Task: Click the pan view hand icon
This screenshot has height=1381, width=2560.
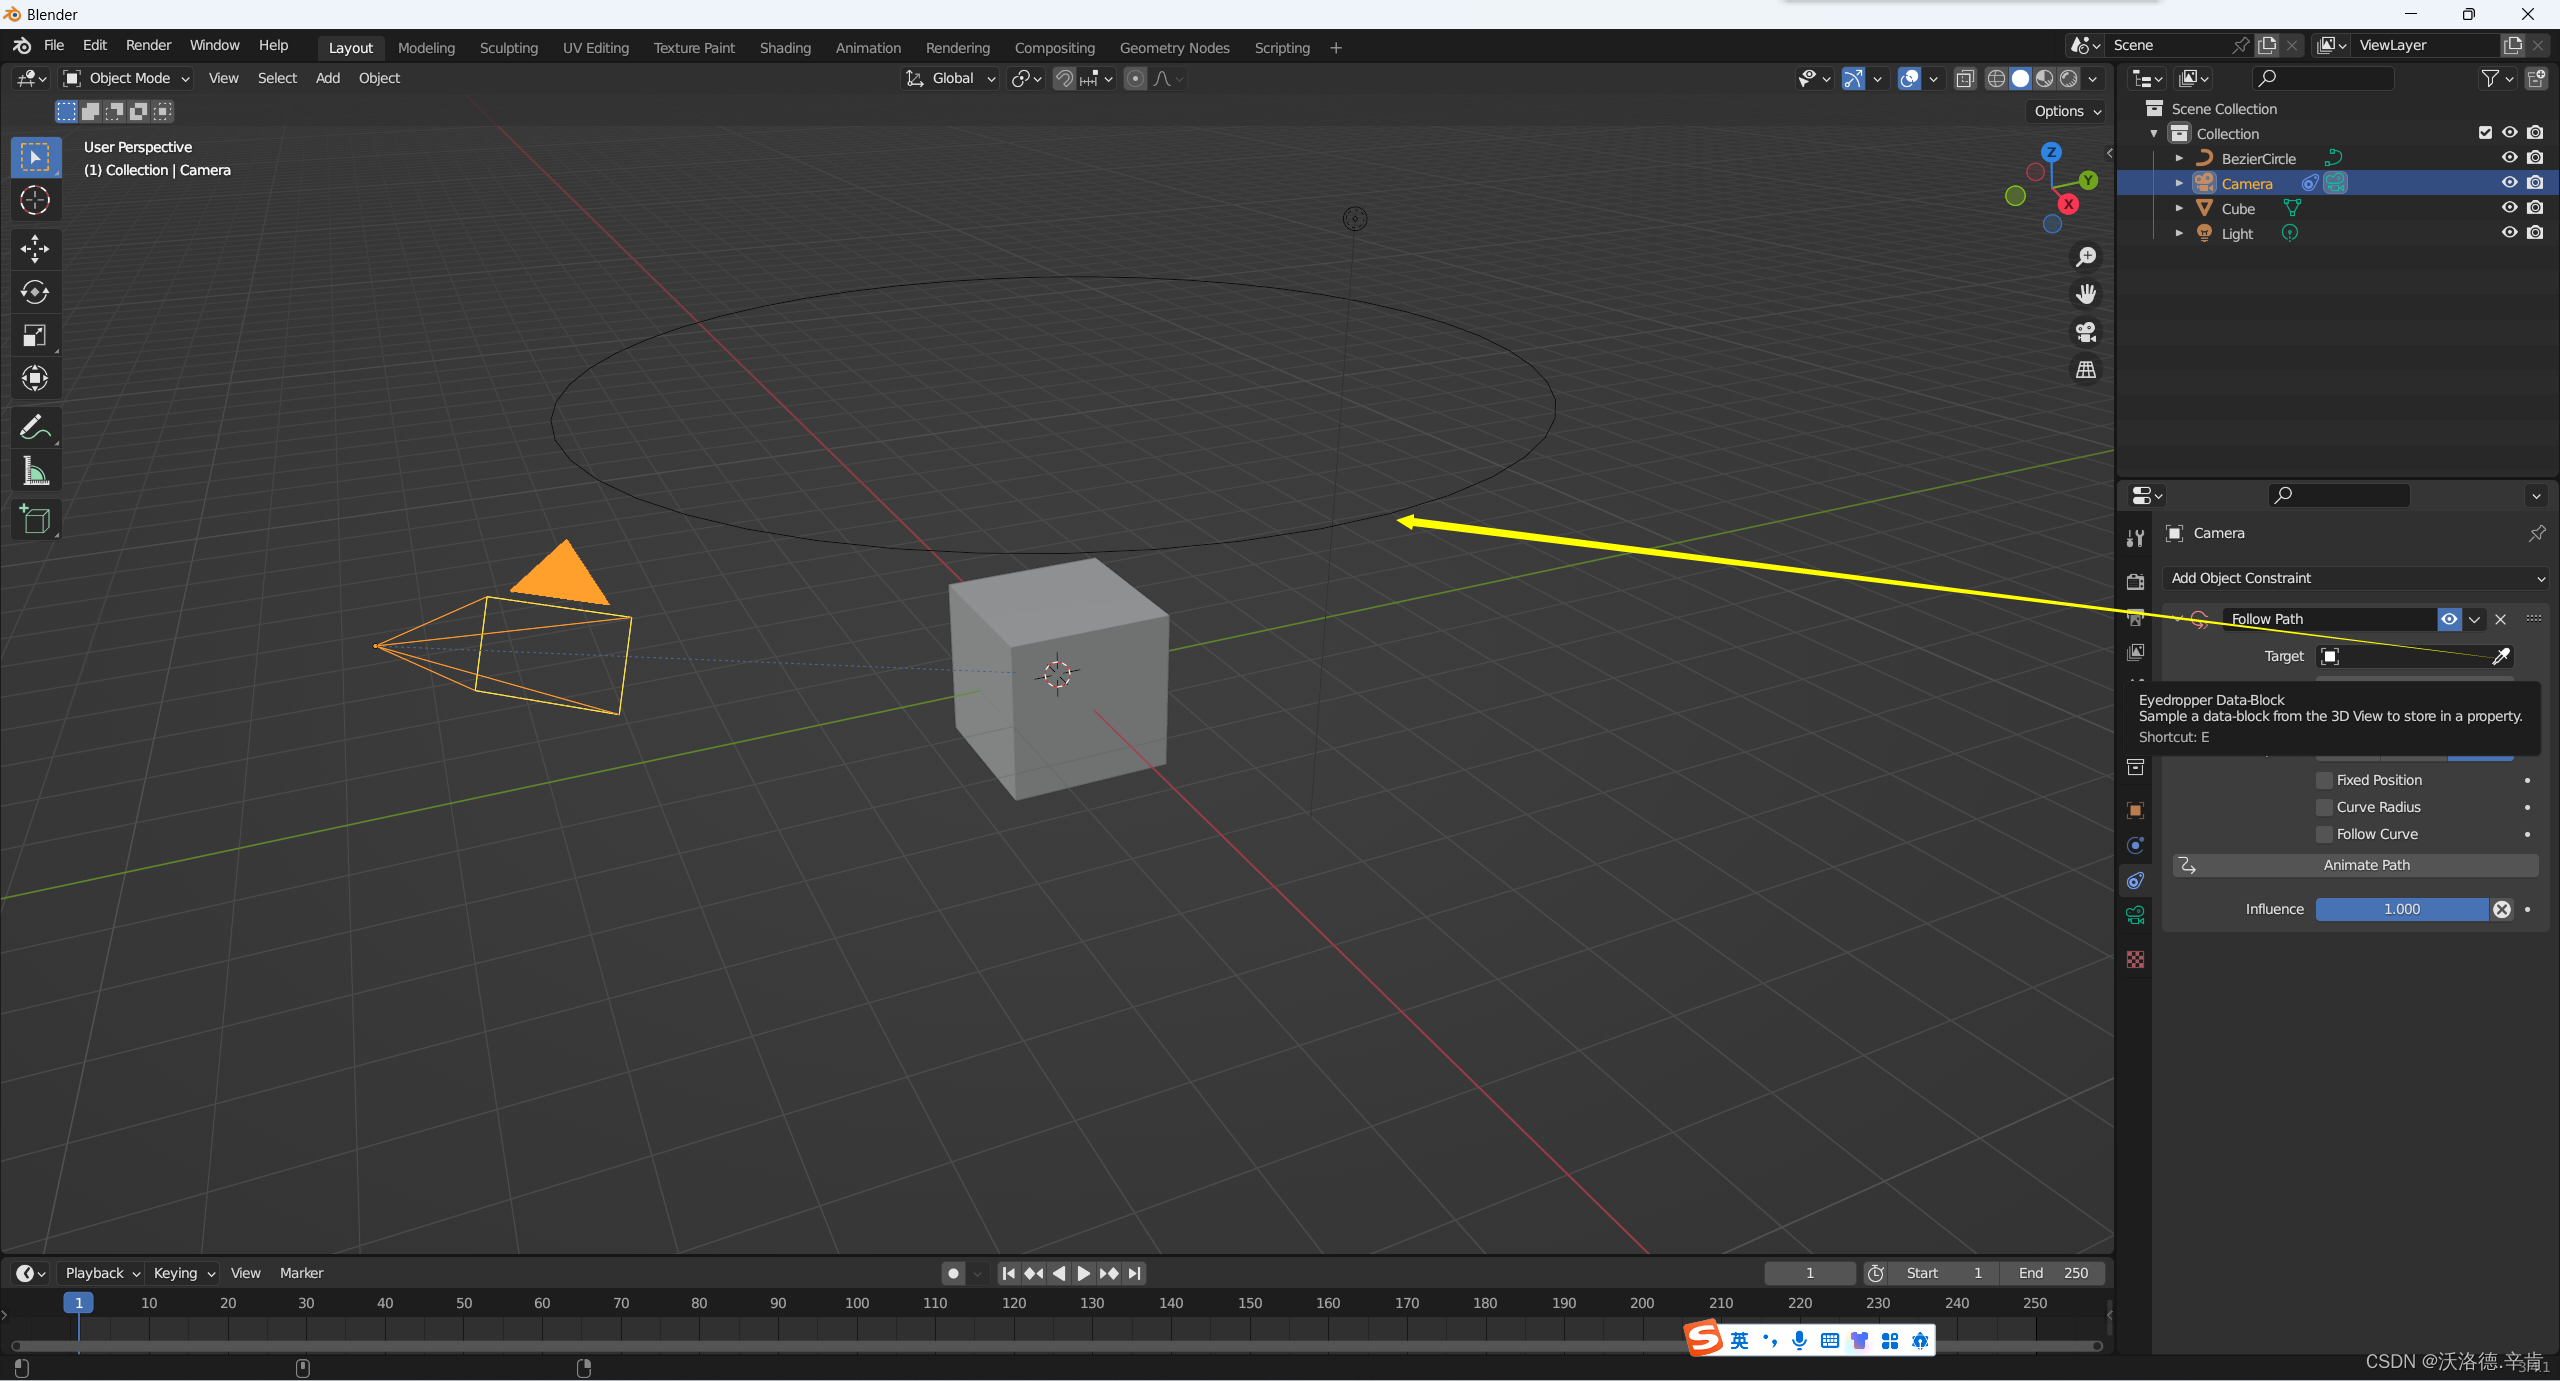Action: tap(2086, 294)
